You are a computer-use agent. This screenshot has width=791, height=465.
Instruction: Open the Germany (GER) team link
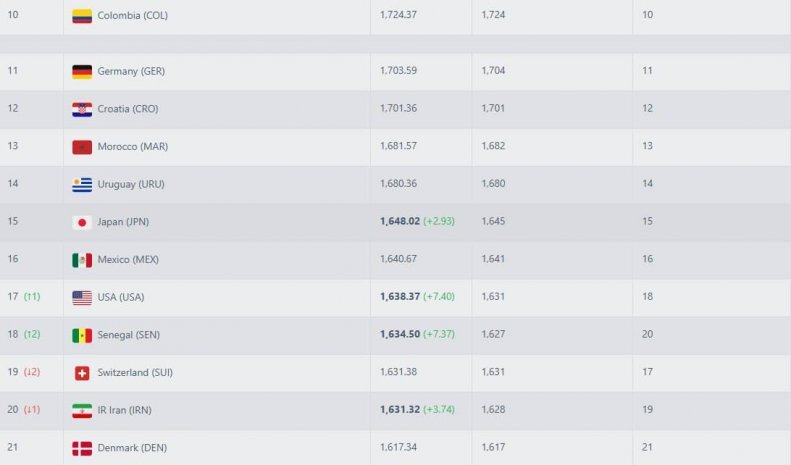[131, 72]
